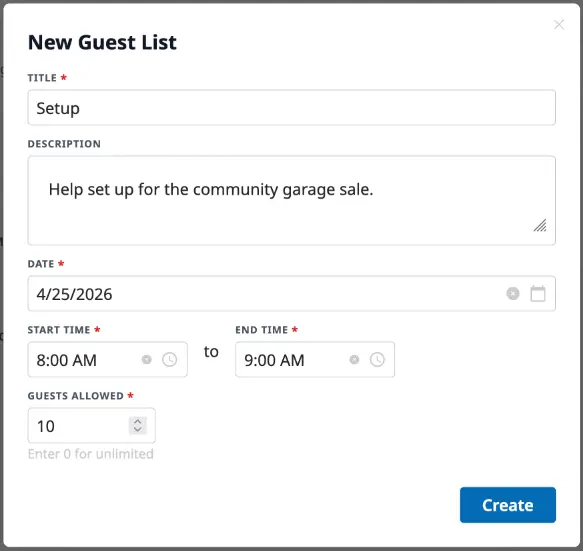Clear the date with the X icon
This screenshot has width=583, height=551.
point(513,293)
